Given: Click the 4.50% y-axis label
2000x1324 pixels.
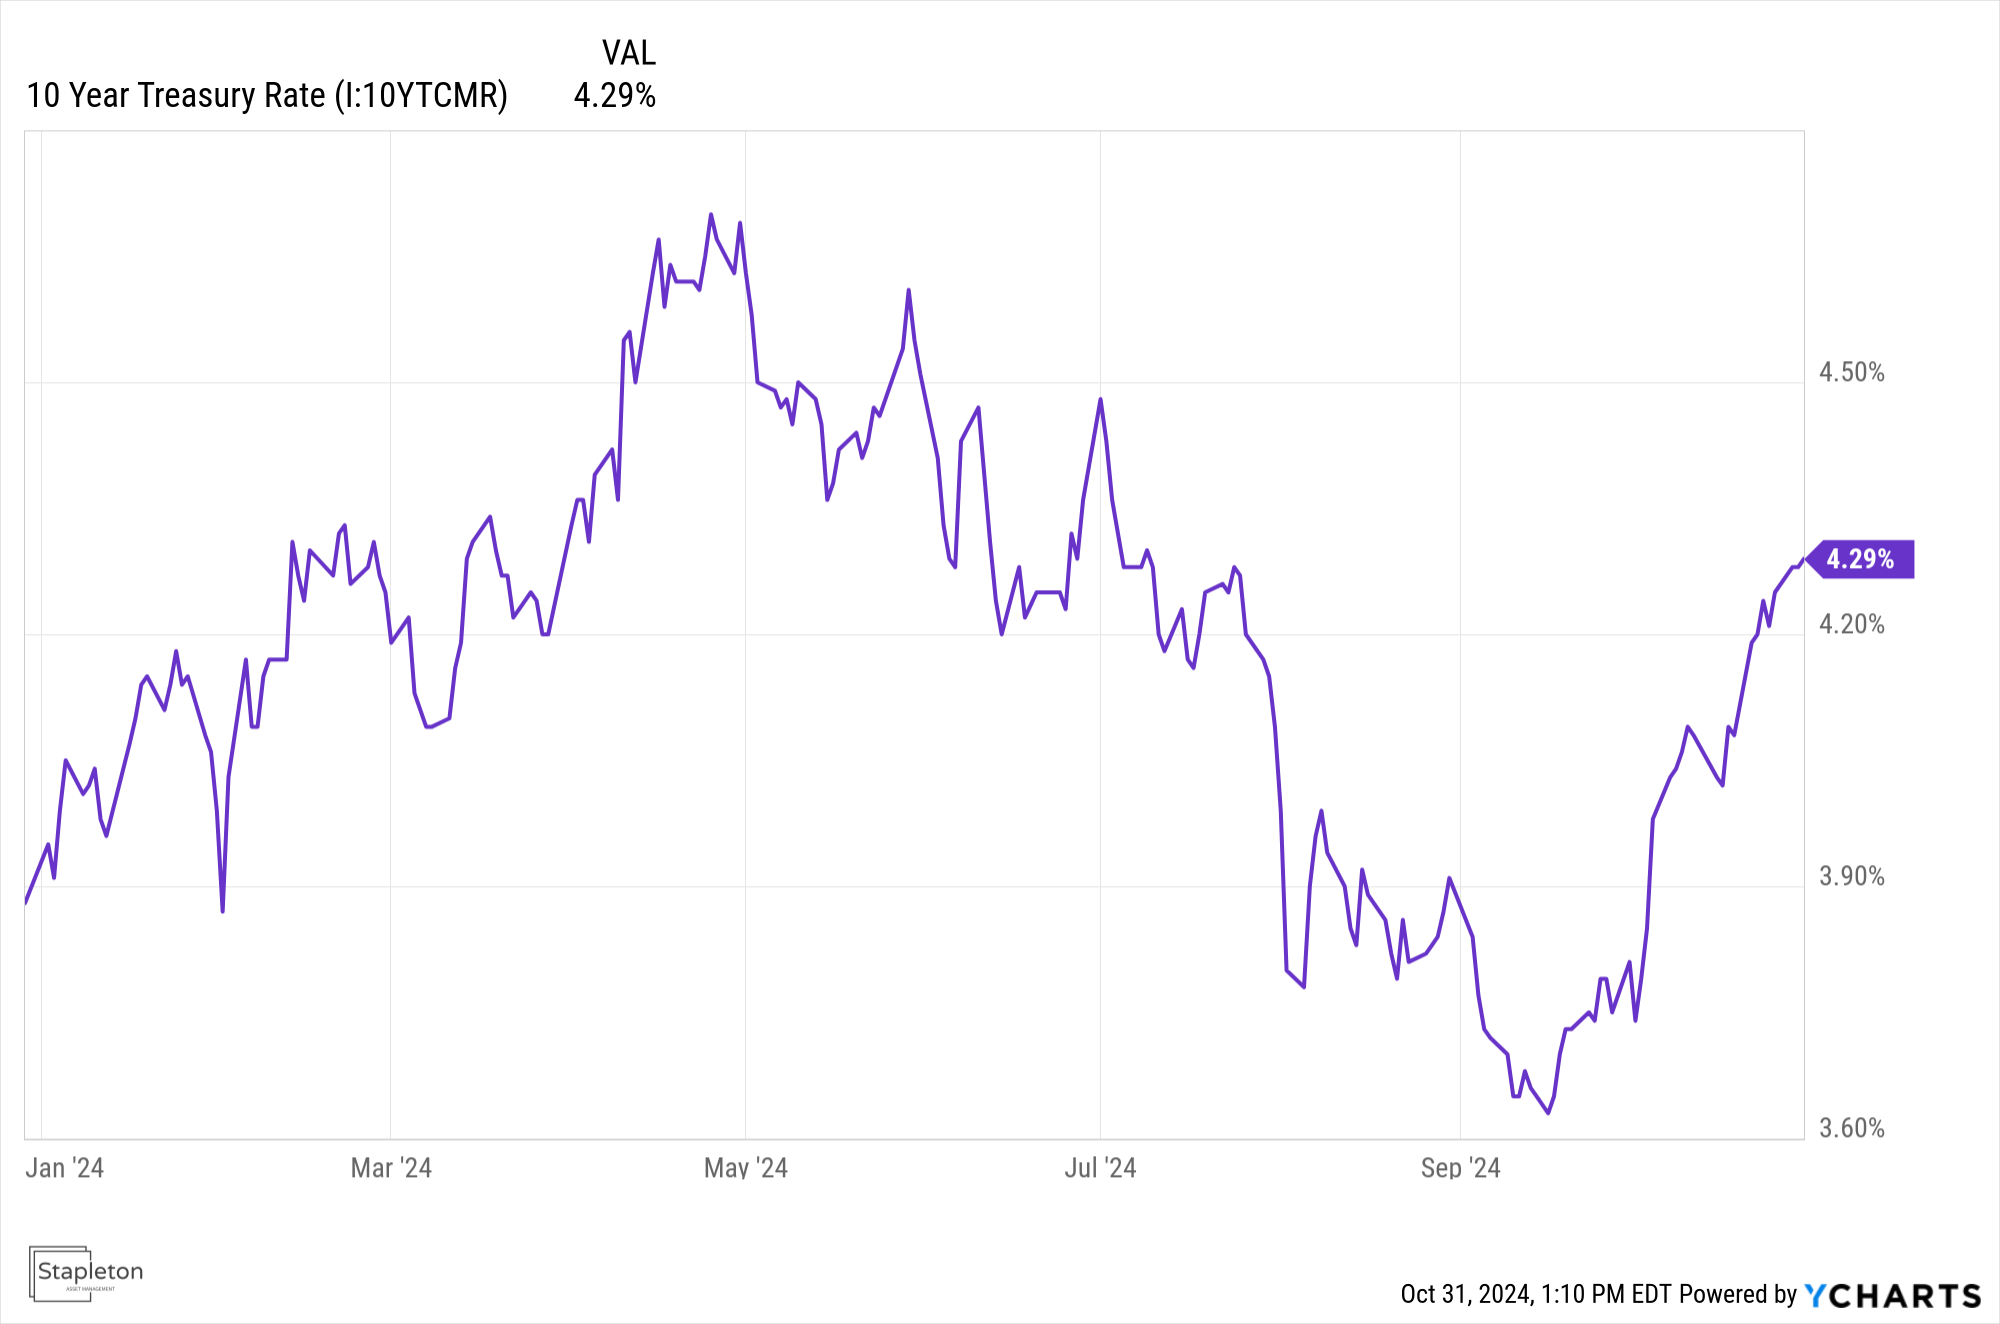Looking at the screenshot, I should coord(1851,373).
